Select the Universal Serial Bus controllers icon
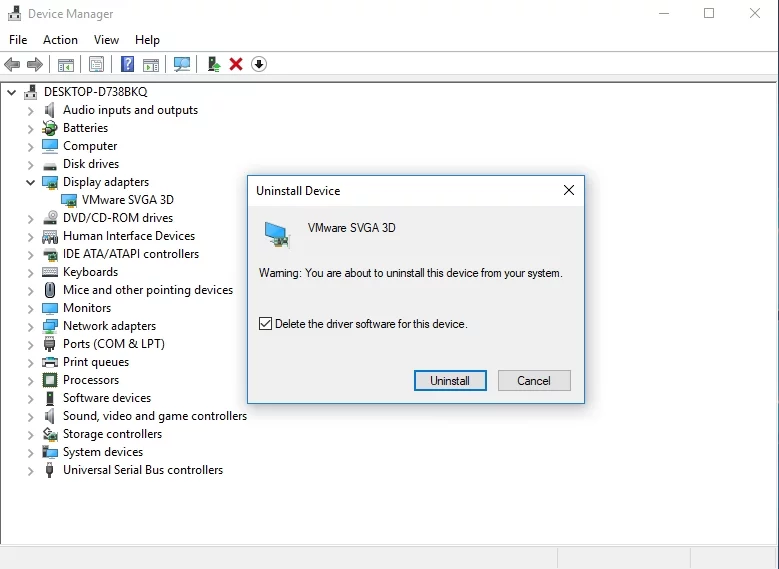 click(x=49, y=470)
